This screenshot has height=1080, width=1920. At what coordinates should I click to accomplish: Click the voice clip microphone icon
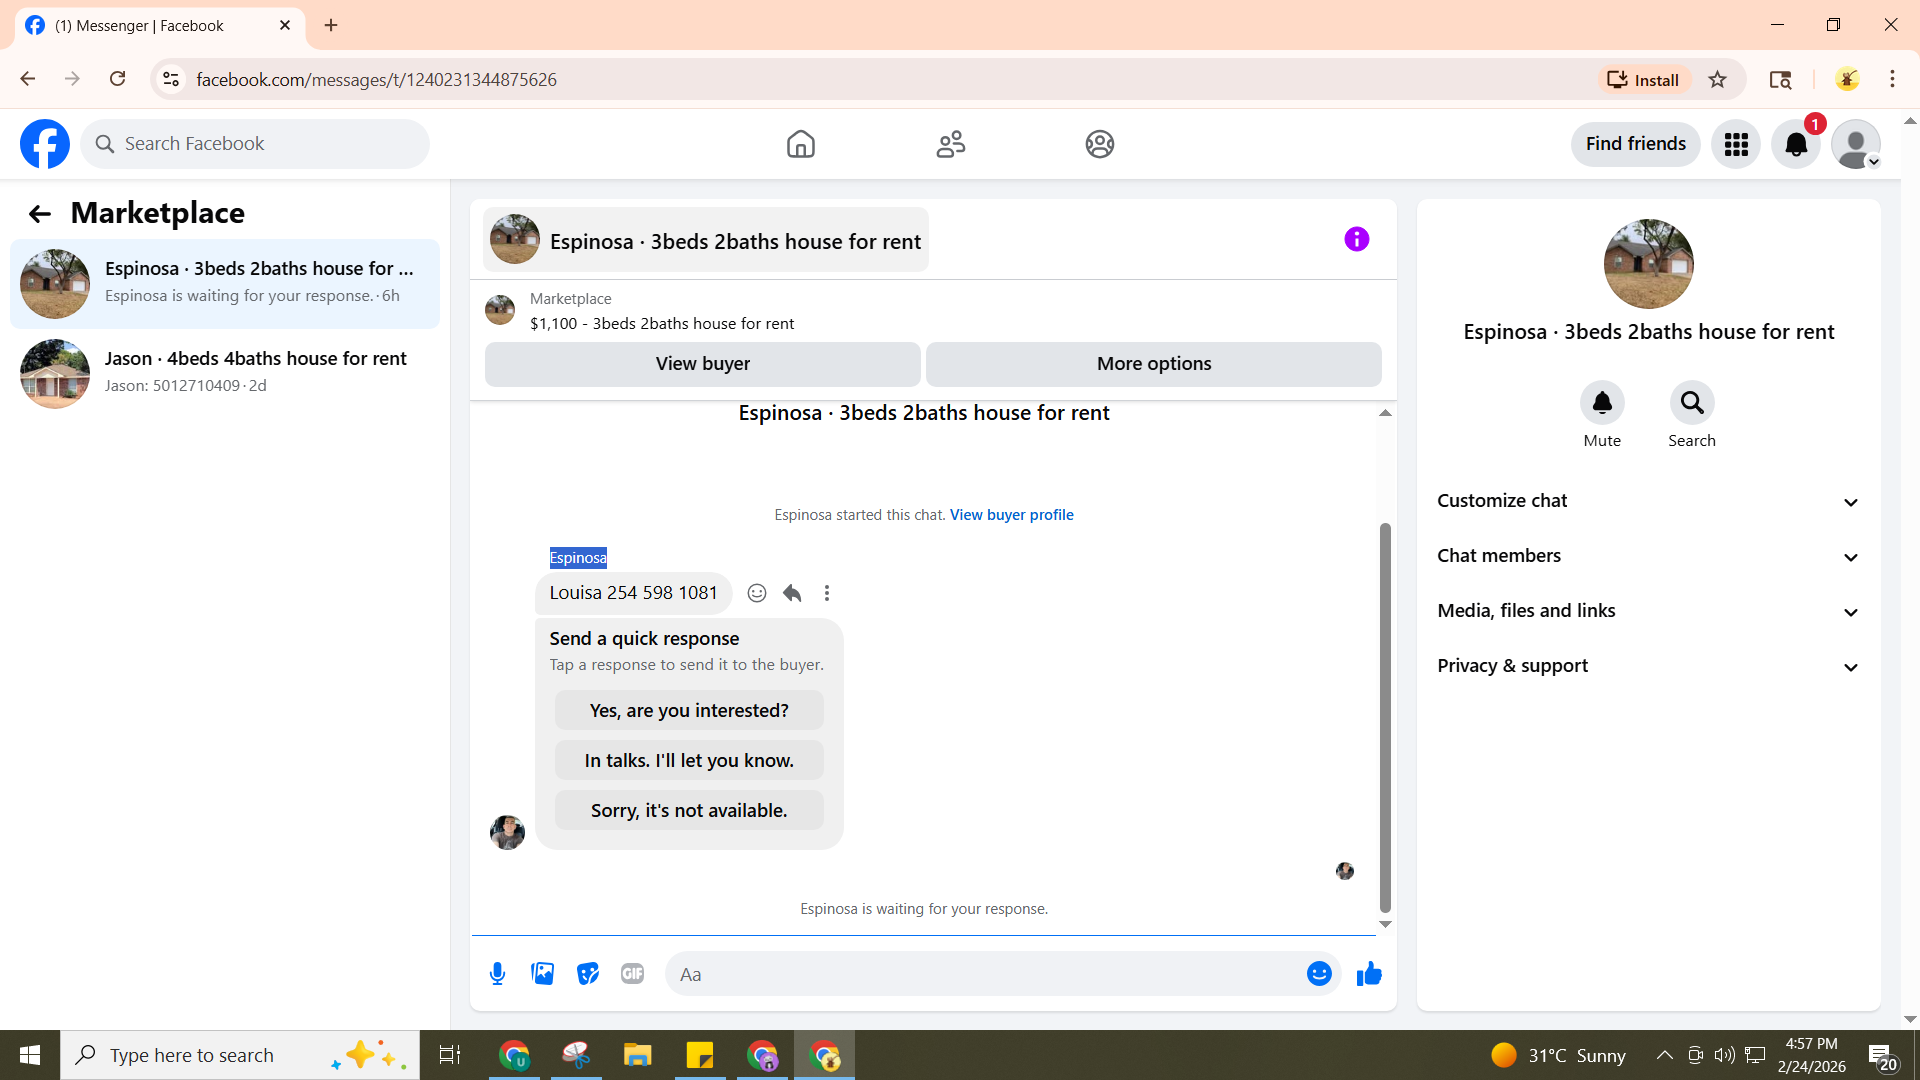click(x=497, y=974)
